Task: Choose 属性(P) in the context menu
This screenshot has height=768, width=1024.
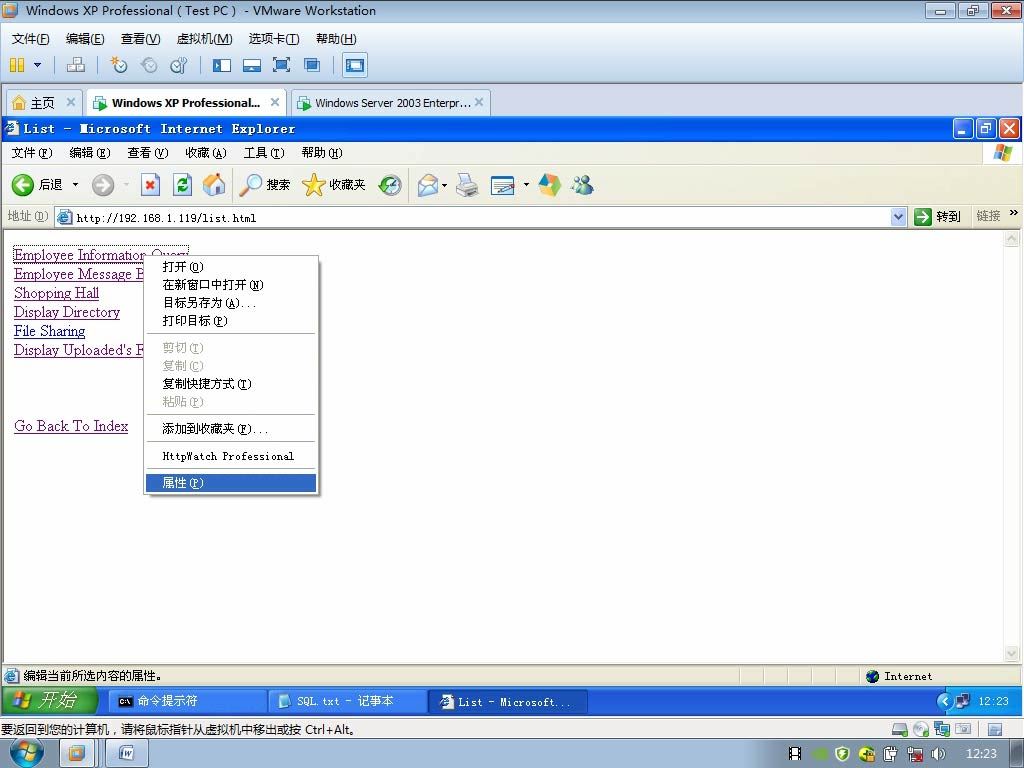Action: (231, 483)
